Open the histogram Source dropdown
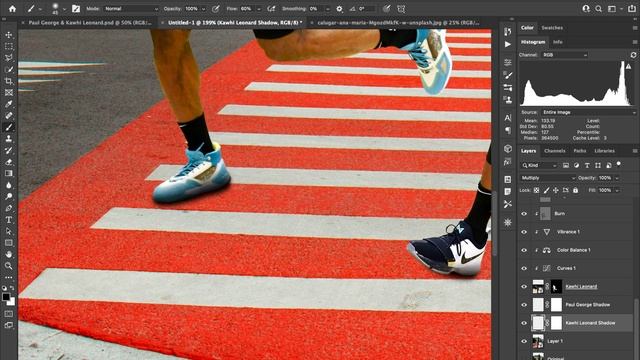 (x=589, y=112)
